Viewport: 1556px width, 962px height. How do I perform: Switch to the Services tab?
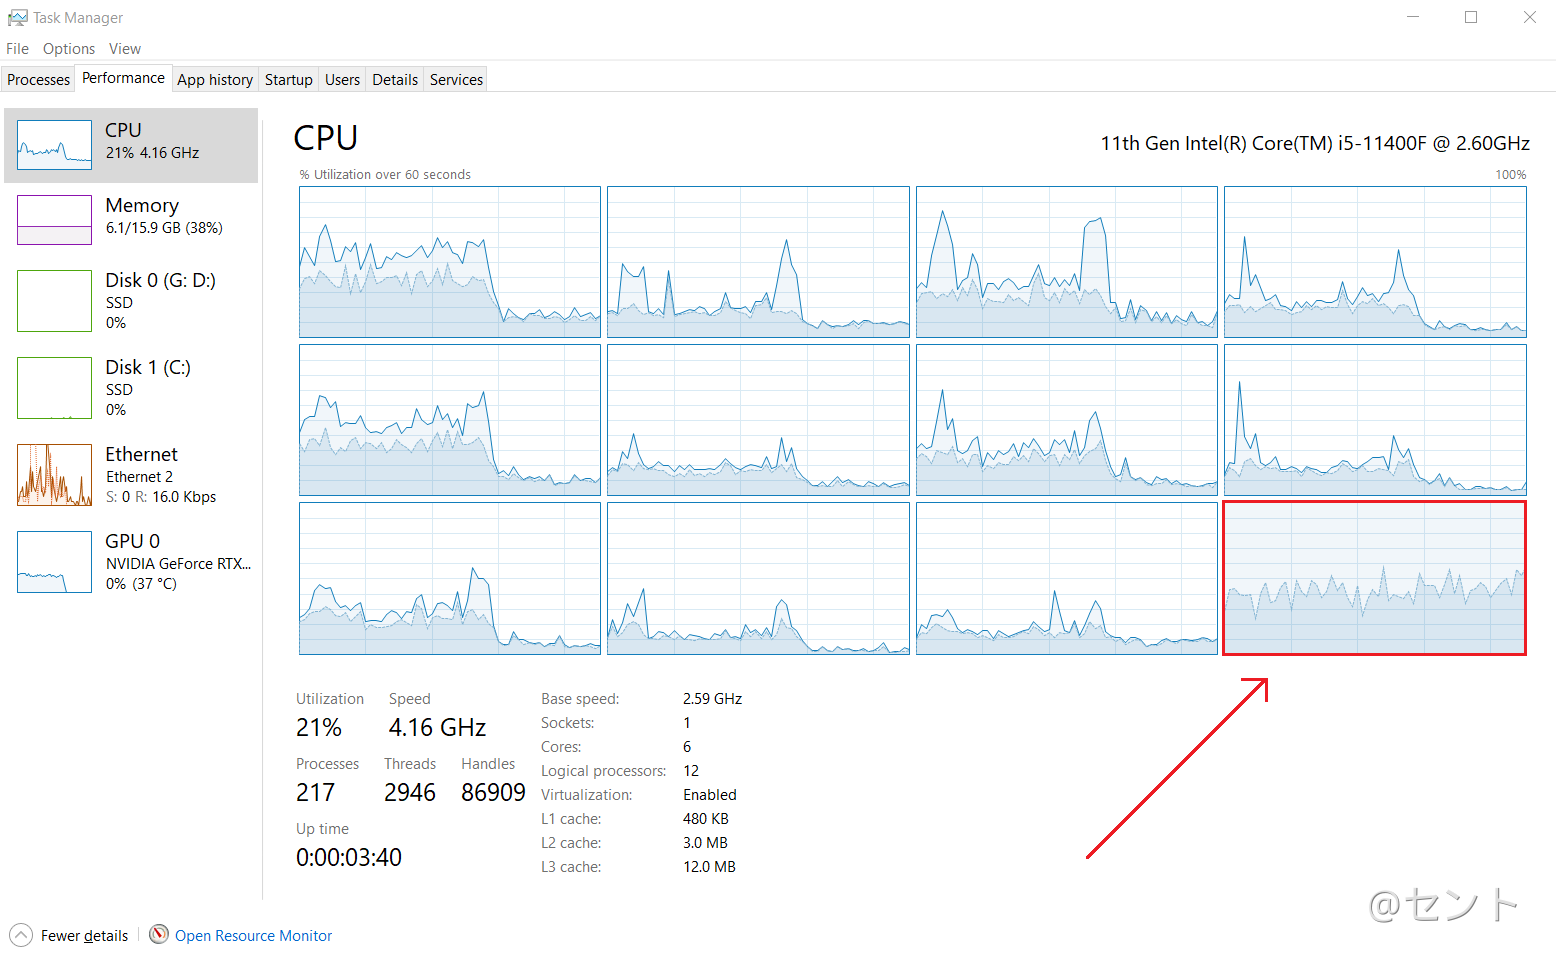(456, 80)
